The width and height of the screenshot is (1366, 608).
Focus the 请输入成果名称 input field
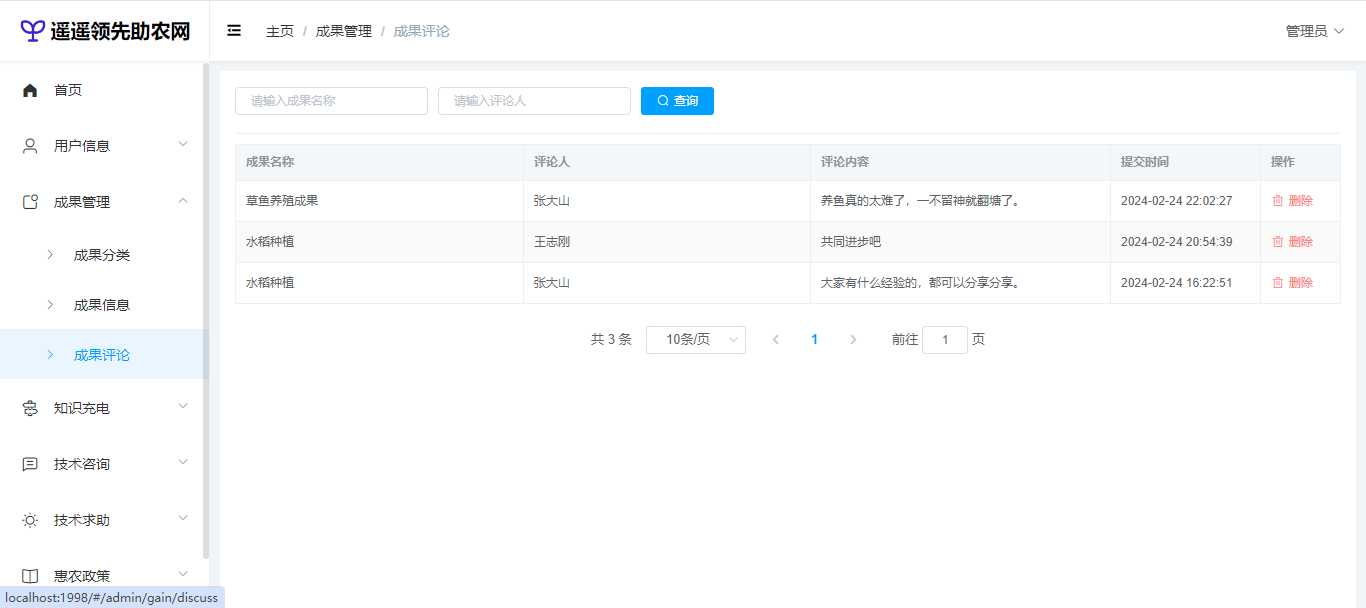tap(331, 101)
